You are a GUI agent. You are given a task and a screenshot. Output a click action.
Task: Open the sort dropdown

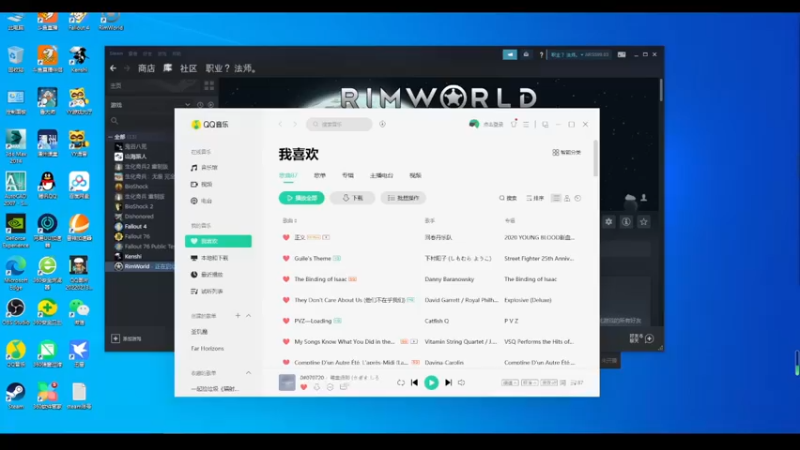click(x=535, y=198)
